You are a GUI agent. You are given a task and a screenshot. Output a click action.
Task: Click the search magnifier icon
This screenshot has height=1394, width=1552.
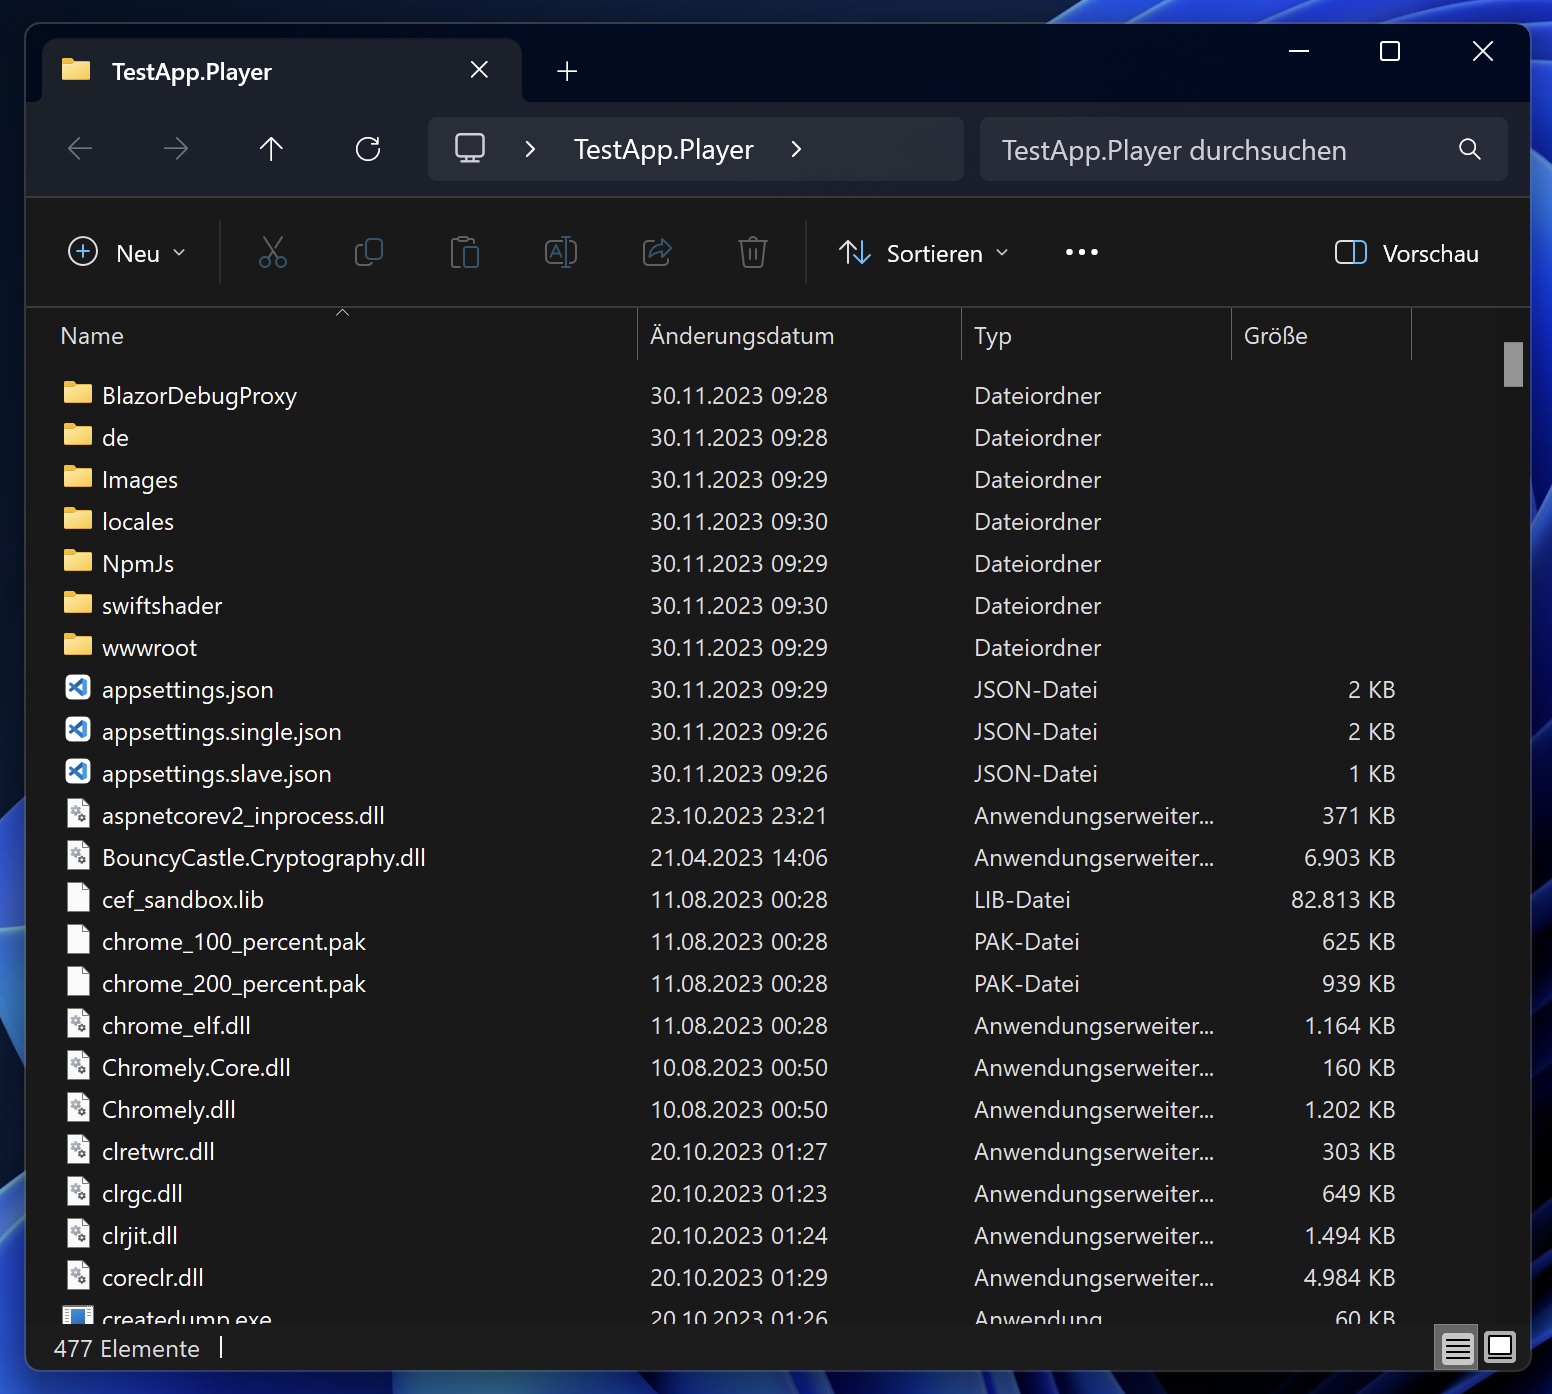1470,149
